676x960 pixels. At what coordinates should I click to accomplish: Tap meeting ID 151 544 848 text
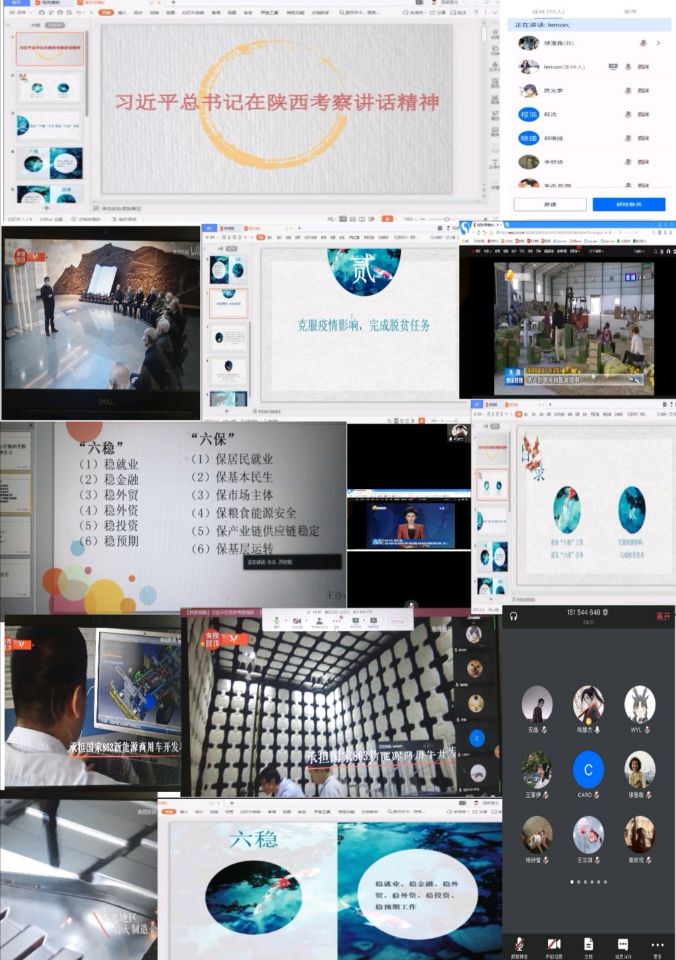(x=583, y=612)
